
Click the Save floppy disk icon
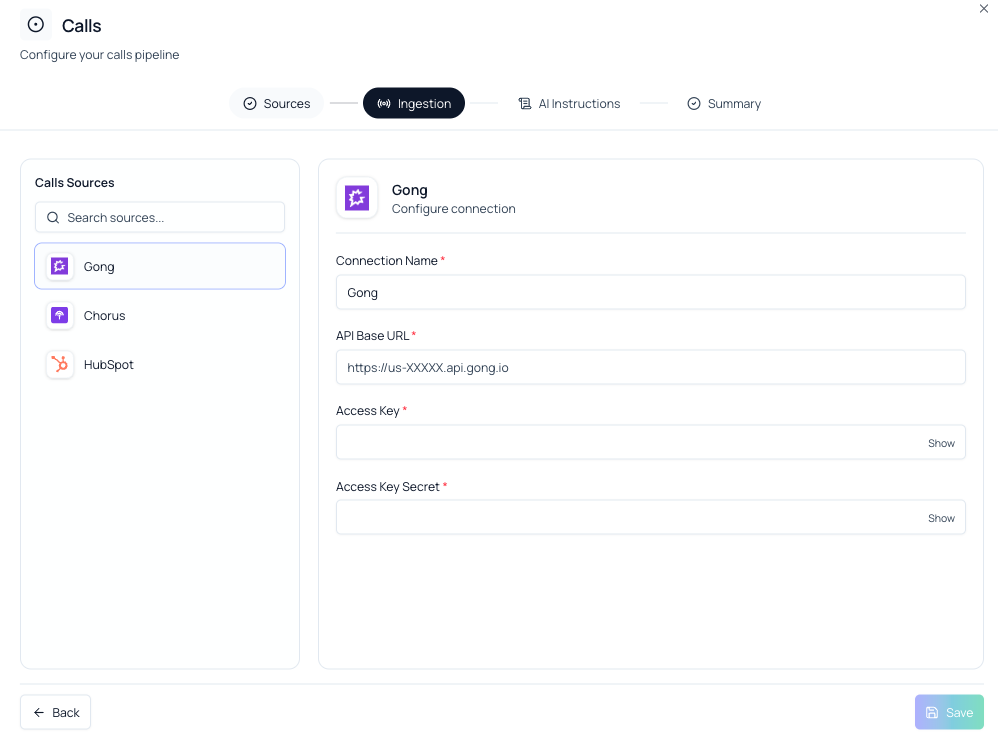pos(932,712)
